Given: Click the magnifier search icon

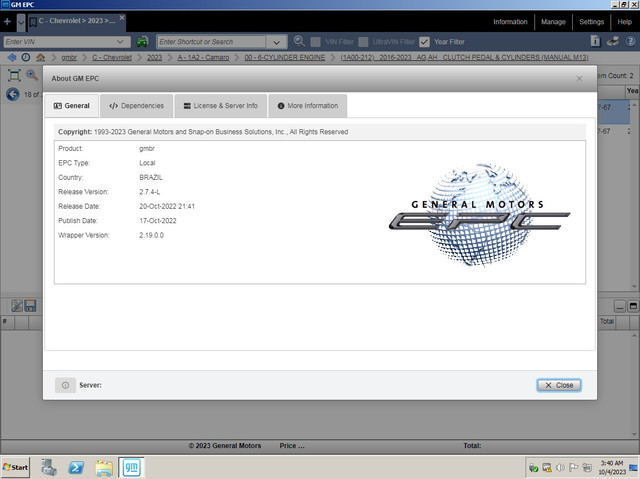Looking at the screenshot, I should (x=299, y=41).
